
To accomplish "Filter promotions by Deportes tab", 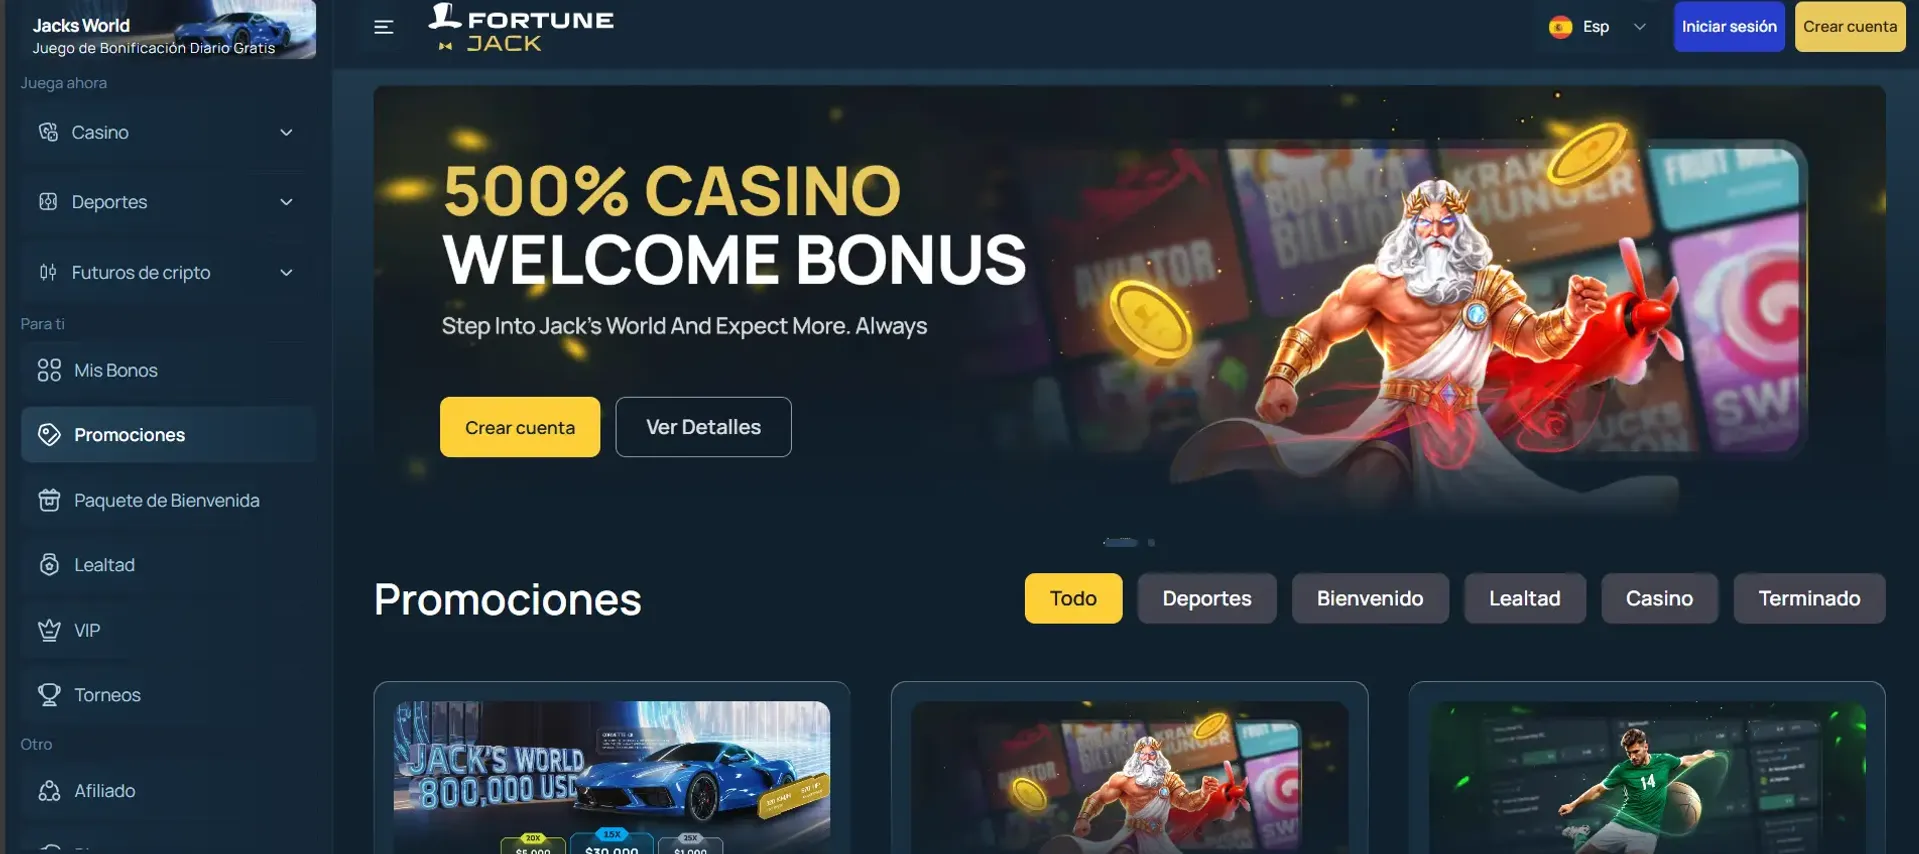I will tap(1207, 598).
